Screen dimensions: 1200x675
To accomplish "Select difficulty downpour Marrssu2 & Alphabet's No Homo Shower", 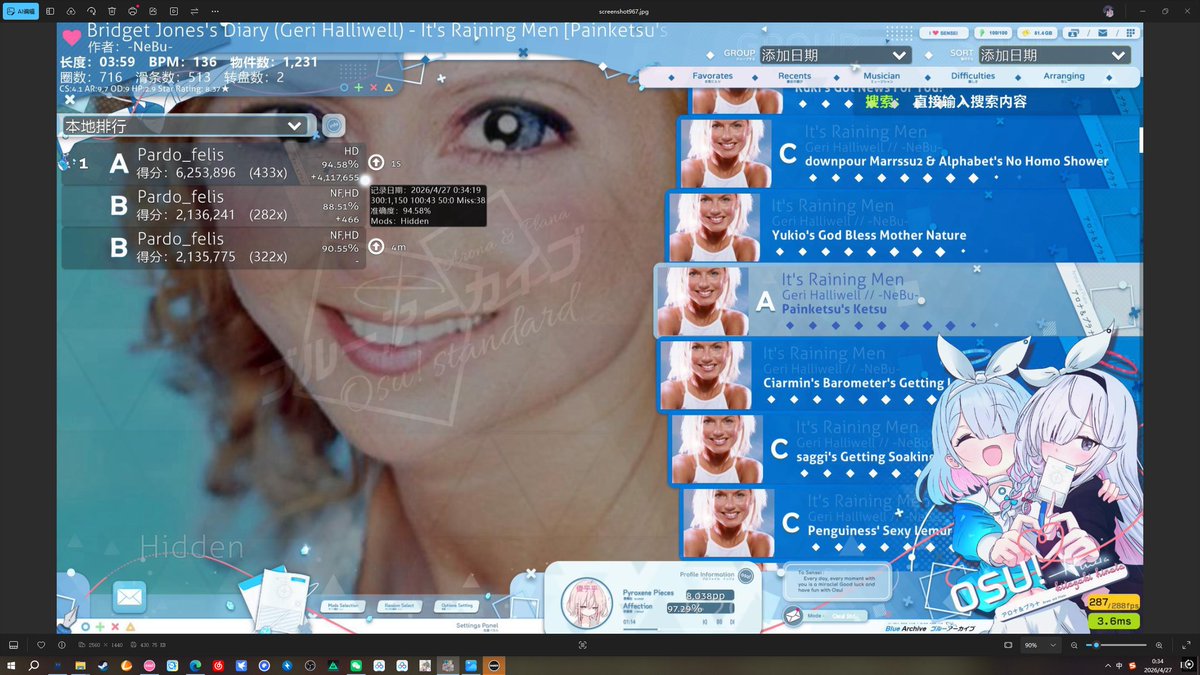I will [908, 152].
